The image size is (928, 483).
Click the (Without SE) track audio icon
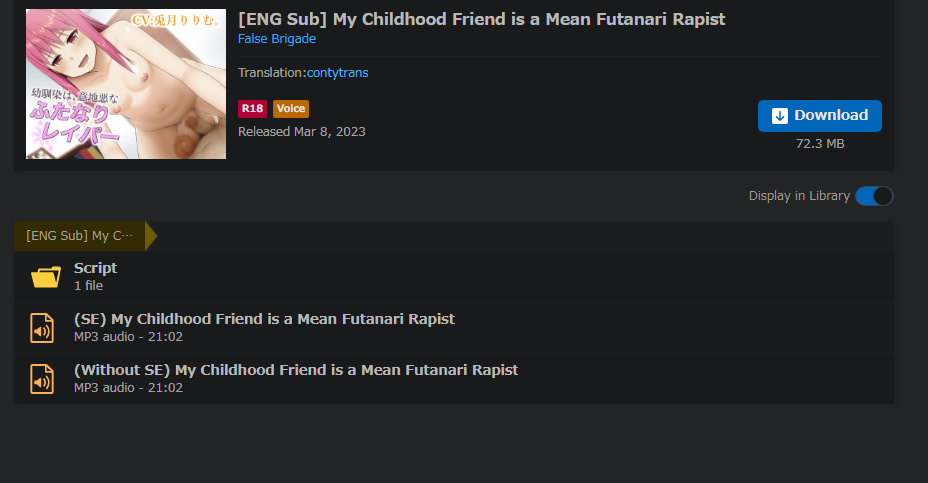click(x=42, y=379)
